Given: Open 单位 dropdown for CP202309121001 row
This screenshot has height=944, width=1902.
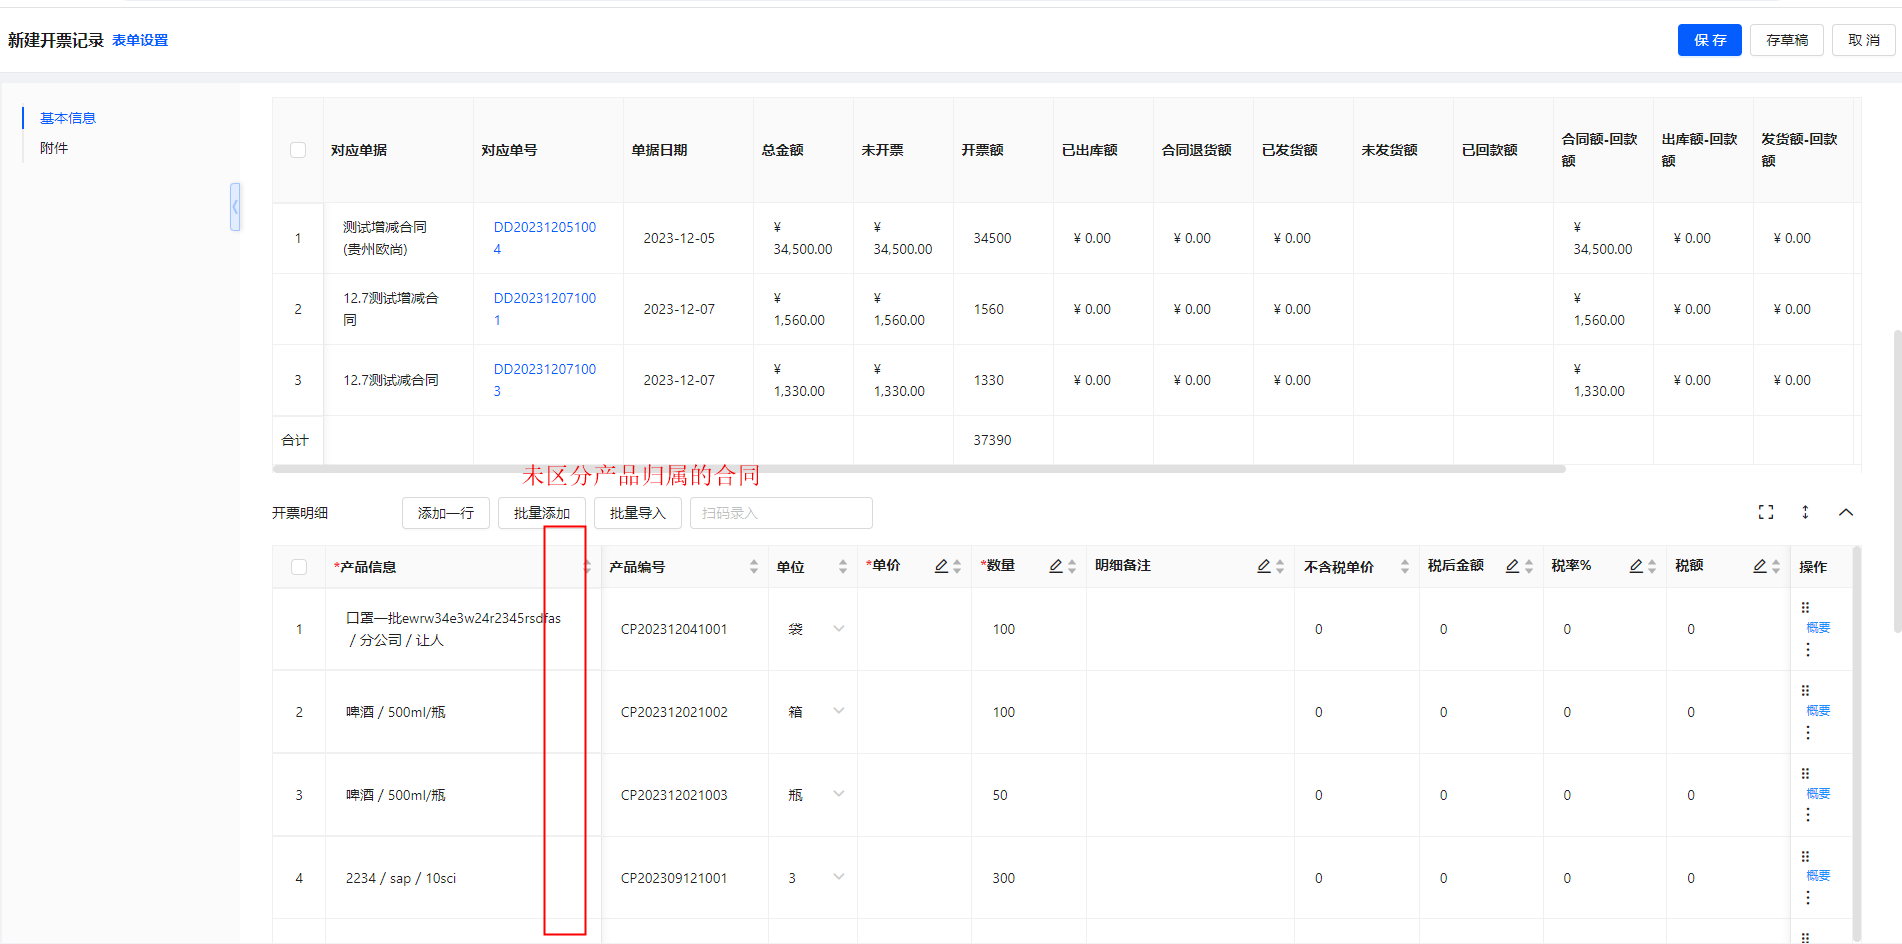Looking at the screenshot, I should click(x=839, y=877).
